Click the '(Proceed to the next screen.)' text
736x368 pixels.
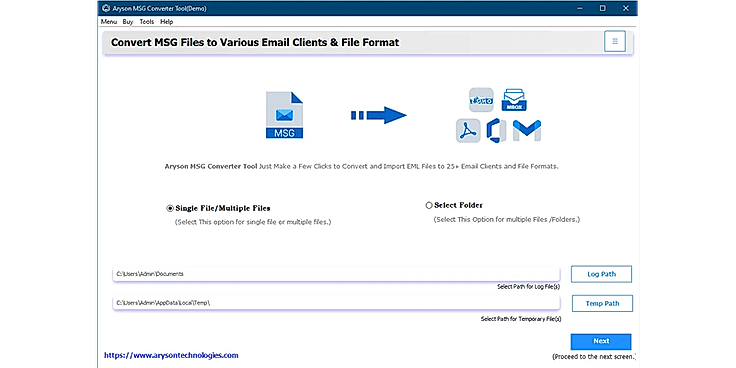tap(595, 356)
